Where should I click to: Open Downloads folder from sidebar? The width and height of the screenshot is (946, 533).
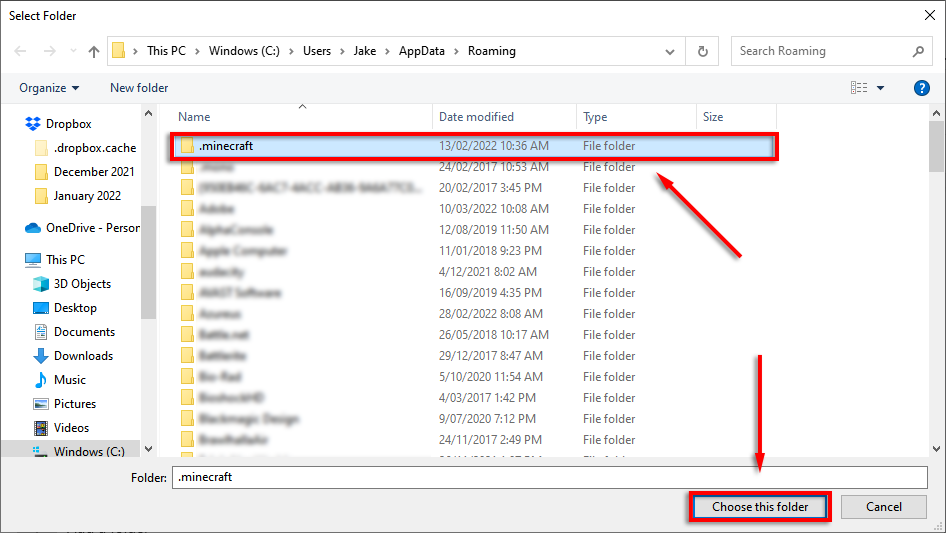83,356
